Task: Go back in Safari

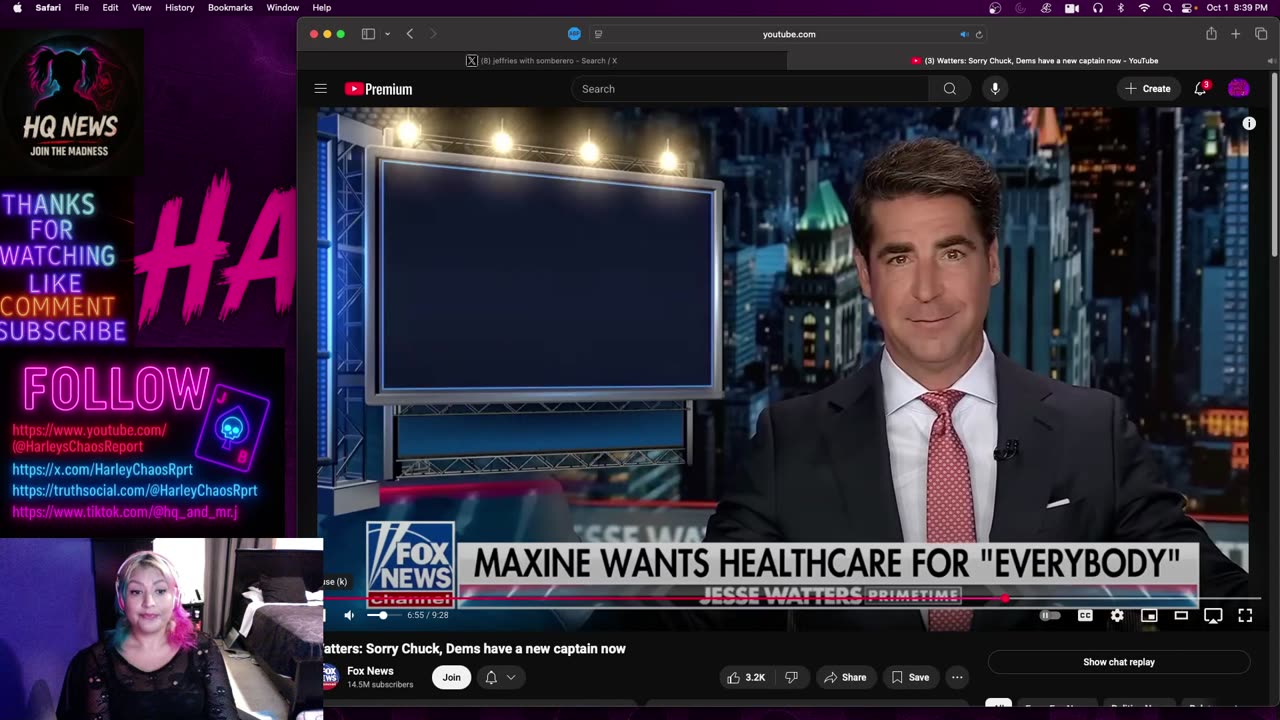Action: click(x=410, y=34)
